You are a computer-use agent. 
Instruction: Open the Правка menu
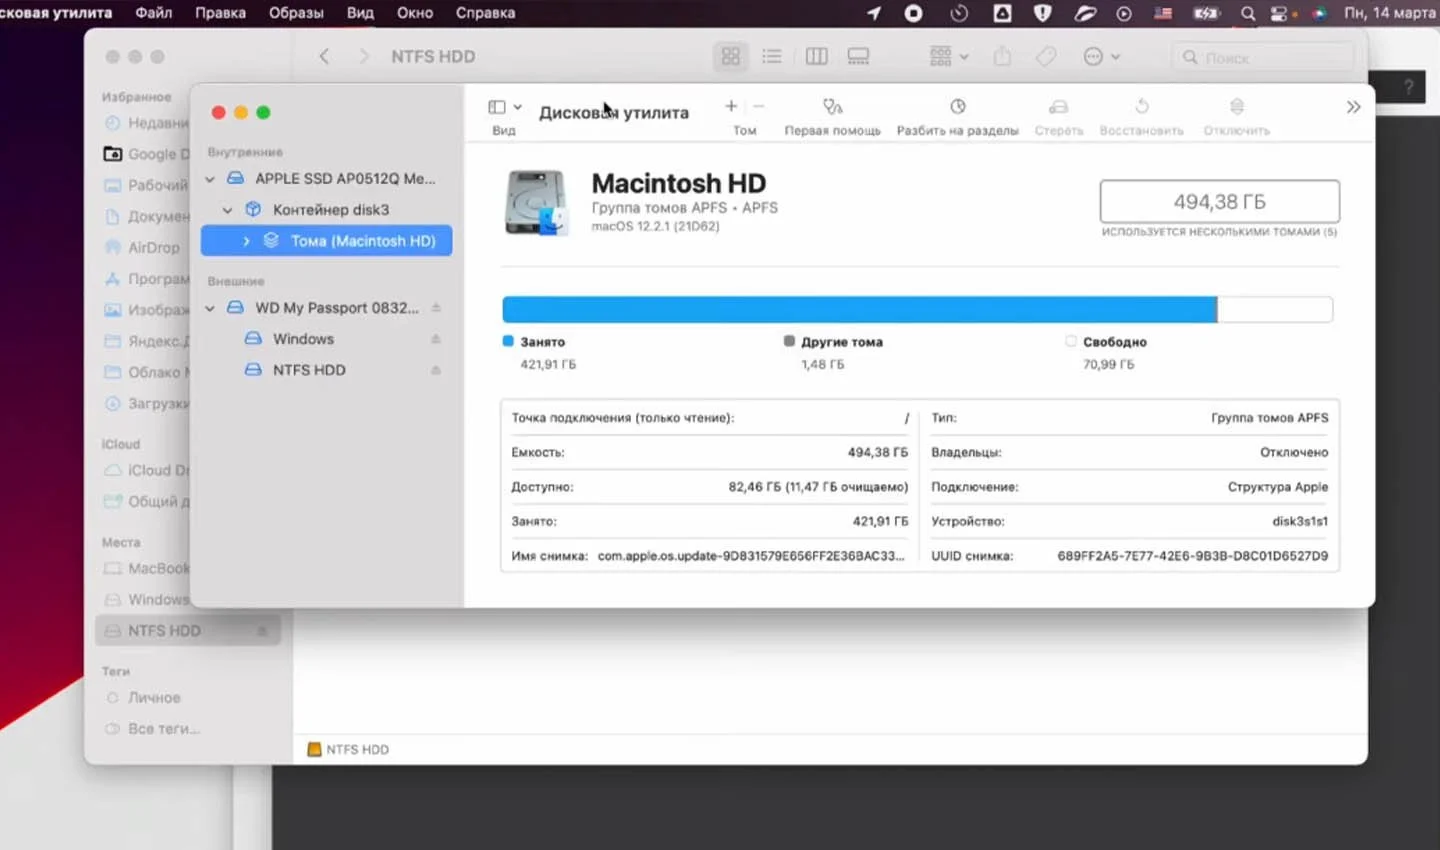tap(220, 13)
